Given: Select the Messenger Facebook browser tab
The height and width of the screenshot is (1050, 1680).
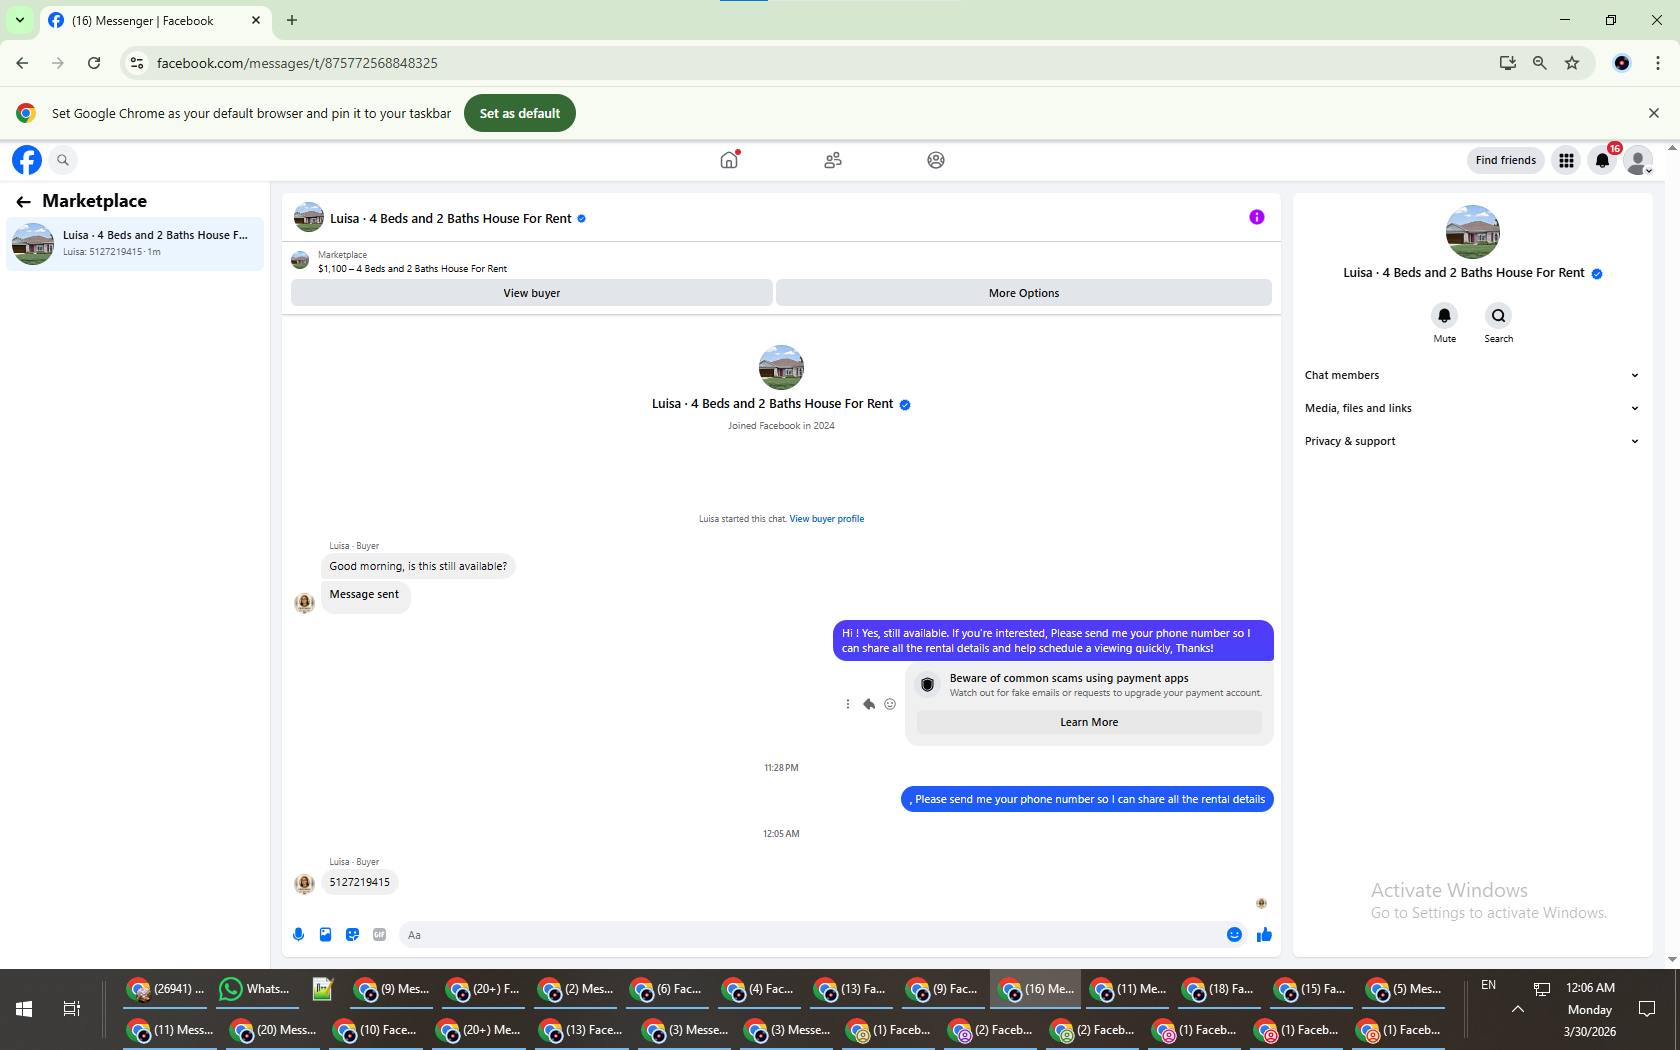Looking at the screenshot, I should [x=155, y=20].
